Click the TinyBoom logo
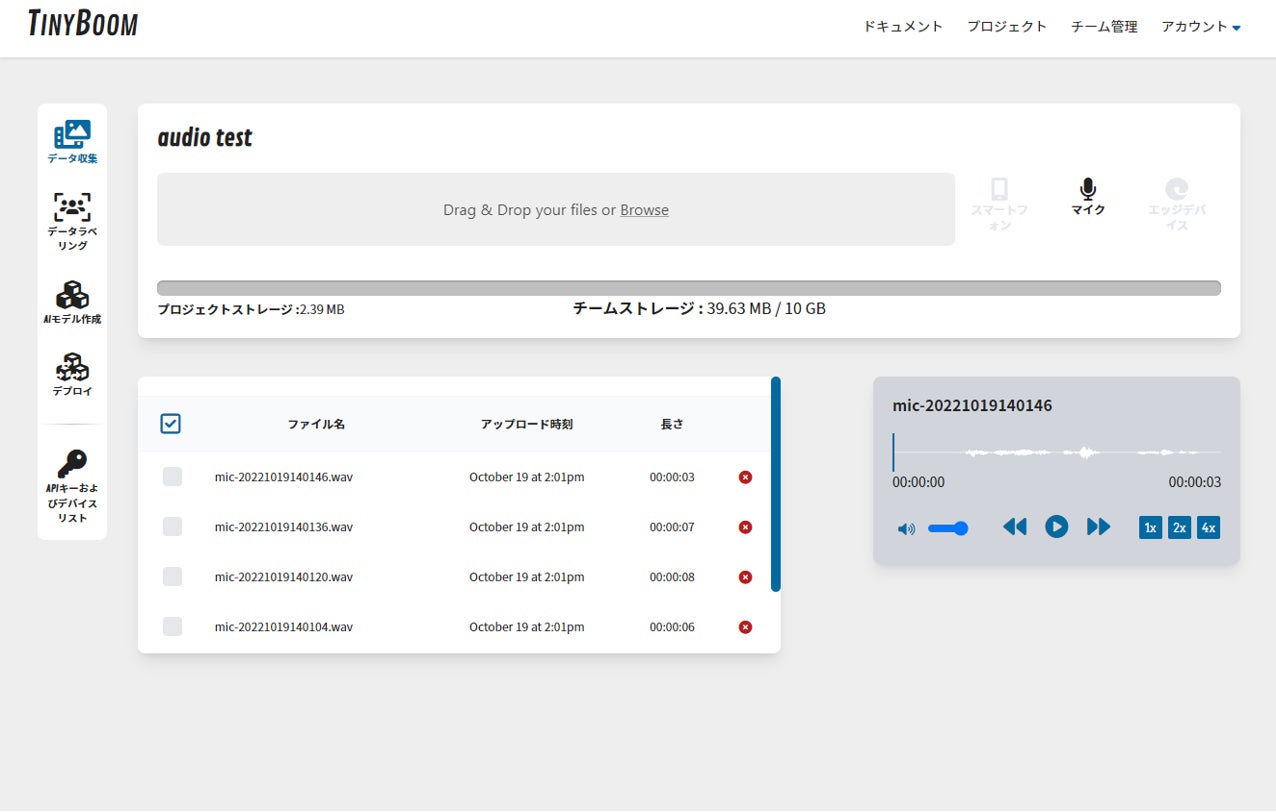This screenshot has height=812, width=1276. [x=83, y=23]
